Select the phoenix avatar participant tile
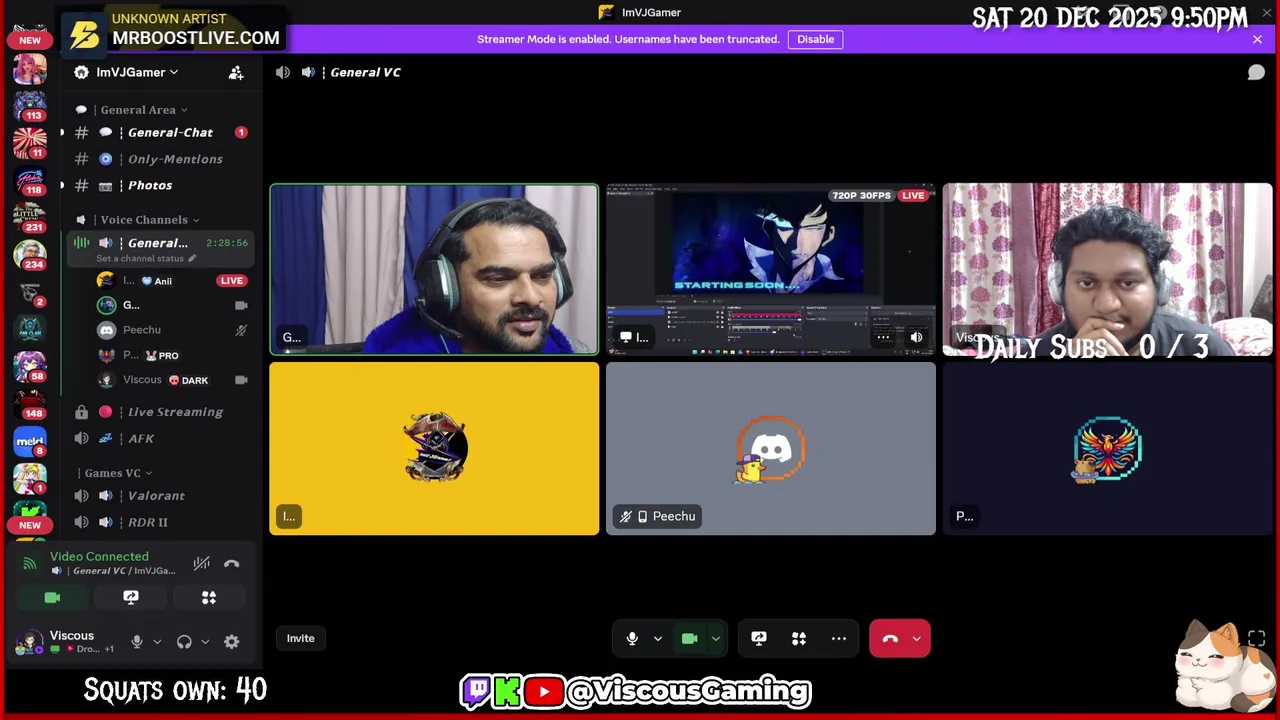The image size is (1280, 720). click(x=1107, y=448)
